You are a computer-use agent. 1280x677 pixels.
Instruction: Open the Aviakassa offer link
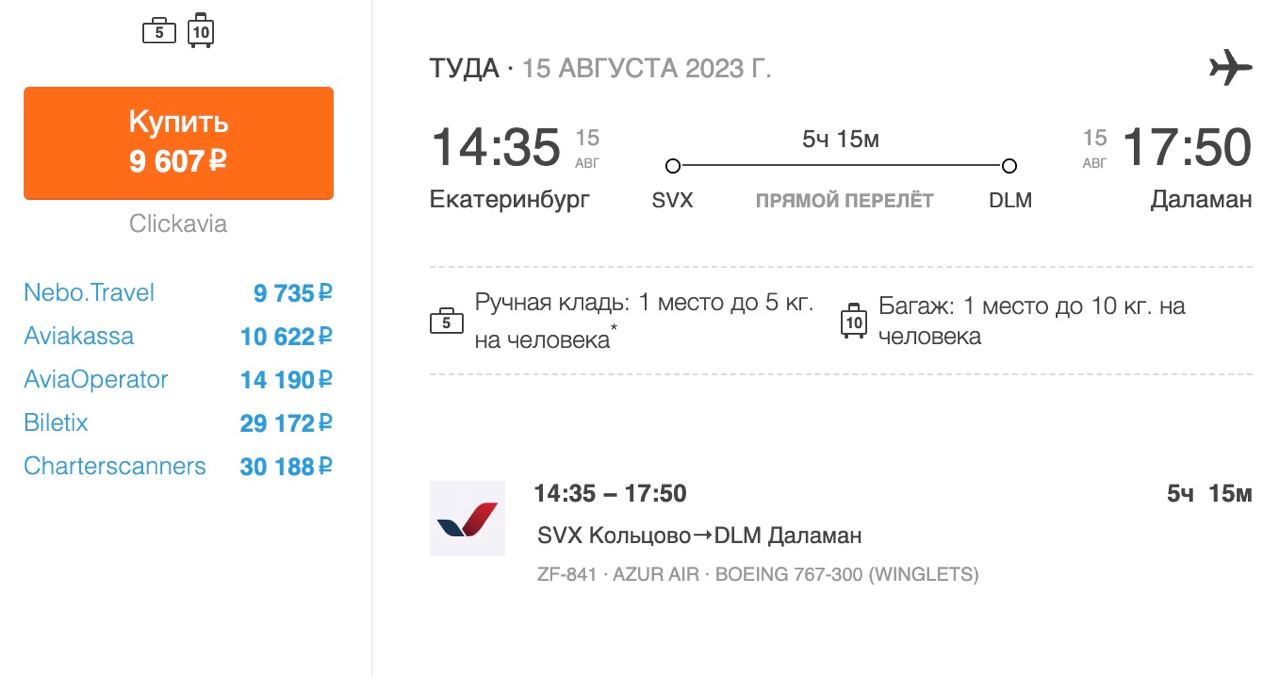(79, 336)
